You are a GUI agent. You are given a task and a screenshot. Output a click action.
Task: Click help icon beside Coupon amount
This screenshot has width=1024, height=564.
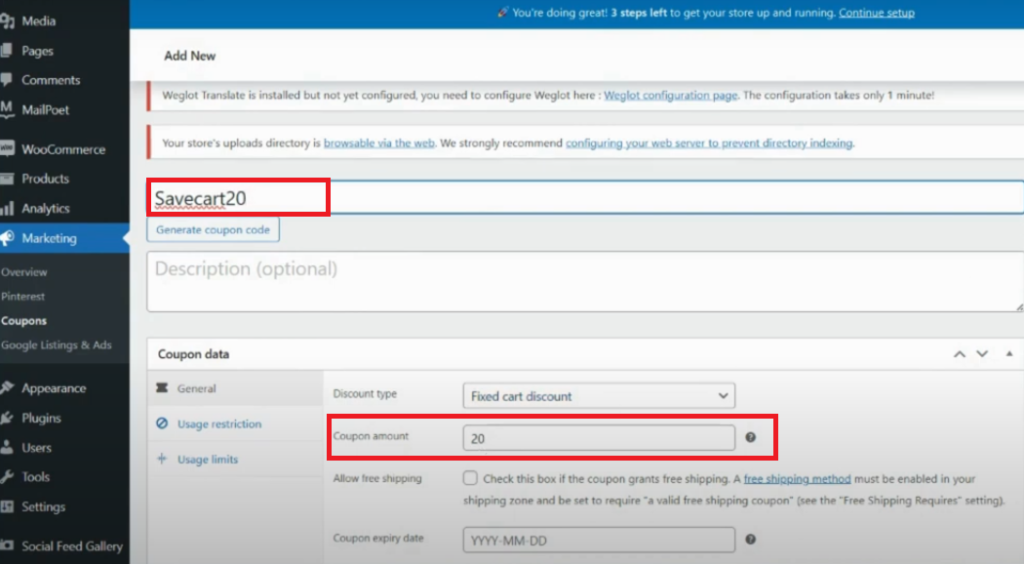click(x=750, y=437)
